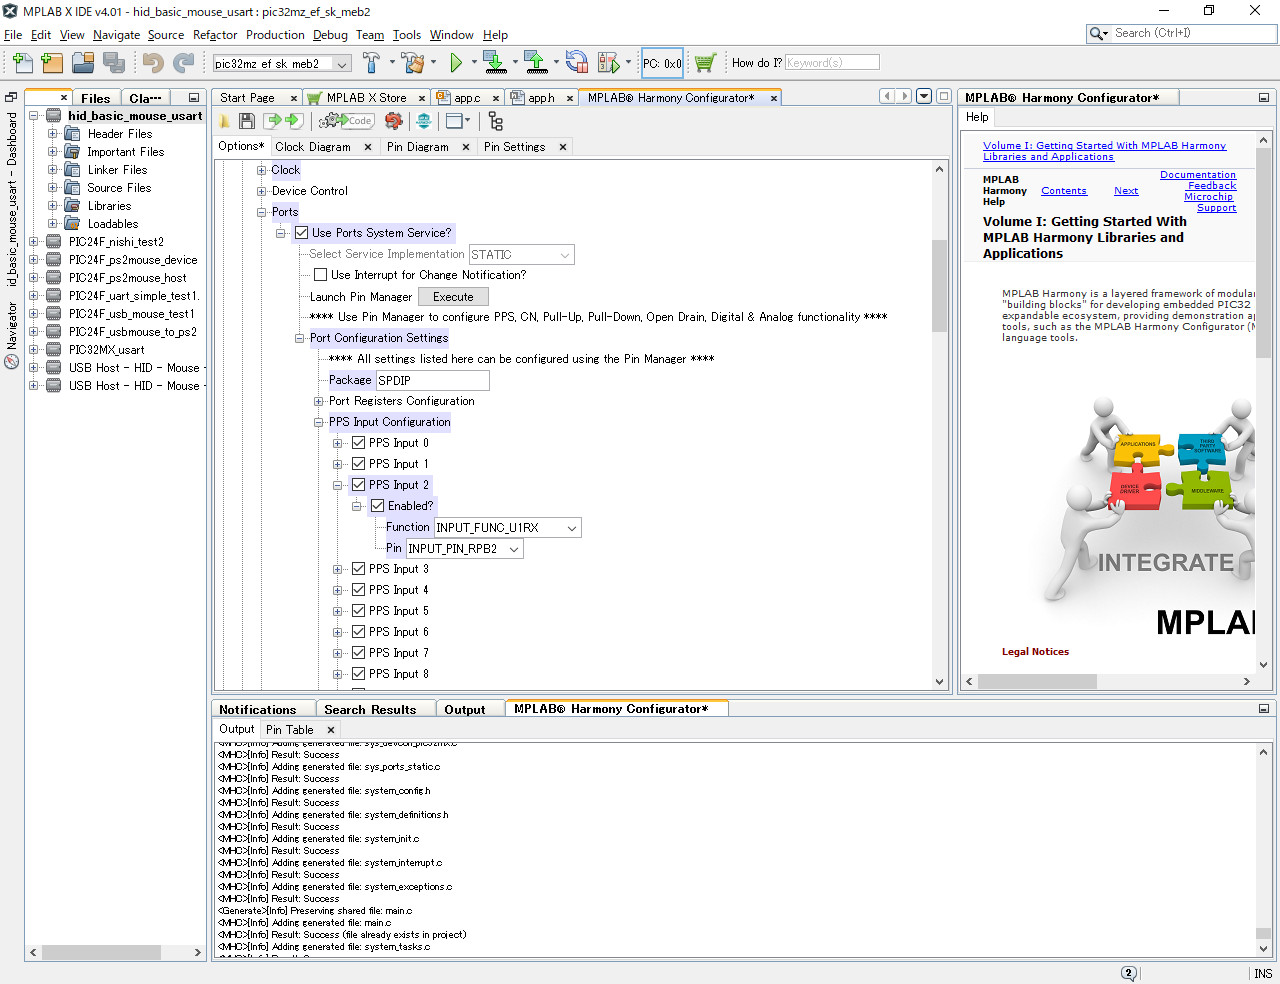Expand the PPS Input 4 node

point(338,590)
